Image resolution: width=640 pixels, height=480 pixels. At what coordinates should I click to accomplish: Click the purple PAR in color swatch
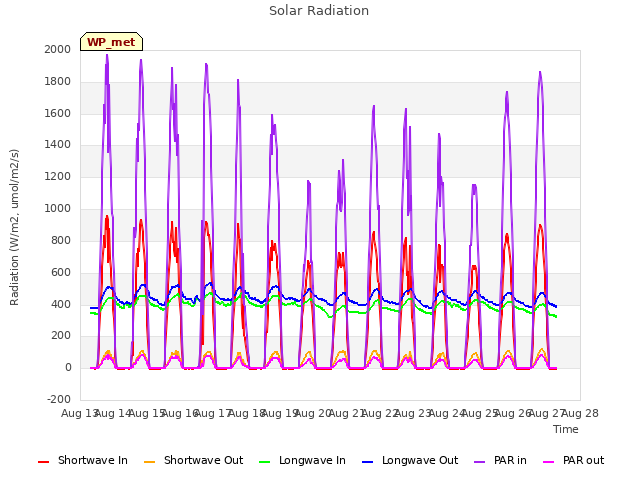(x=480, y=462)
